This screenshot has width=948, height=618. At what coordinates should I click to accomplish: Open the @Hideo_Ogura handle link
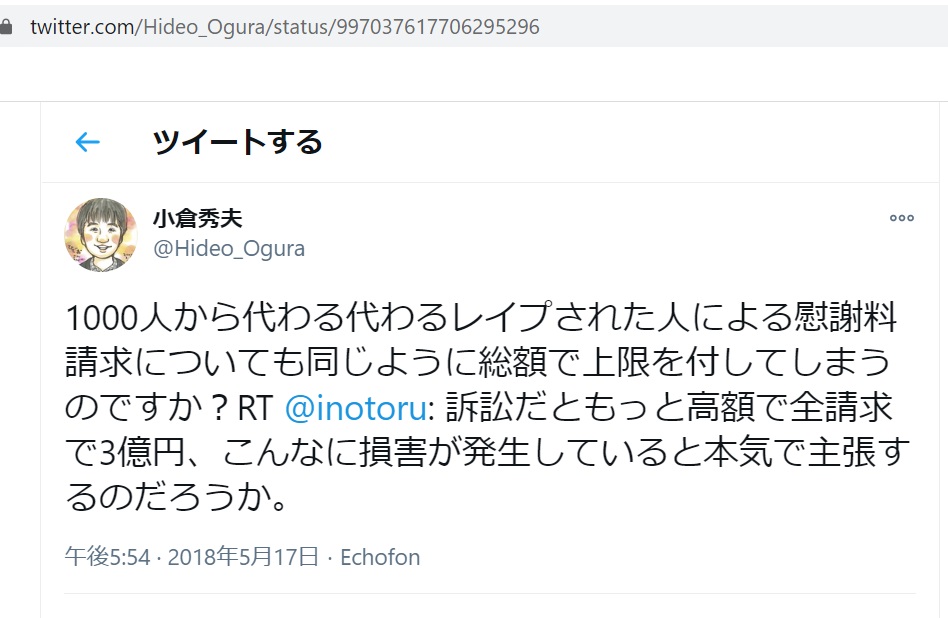[229, 249]
